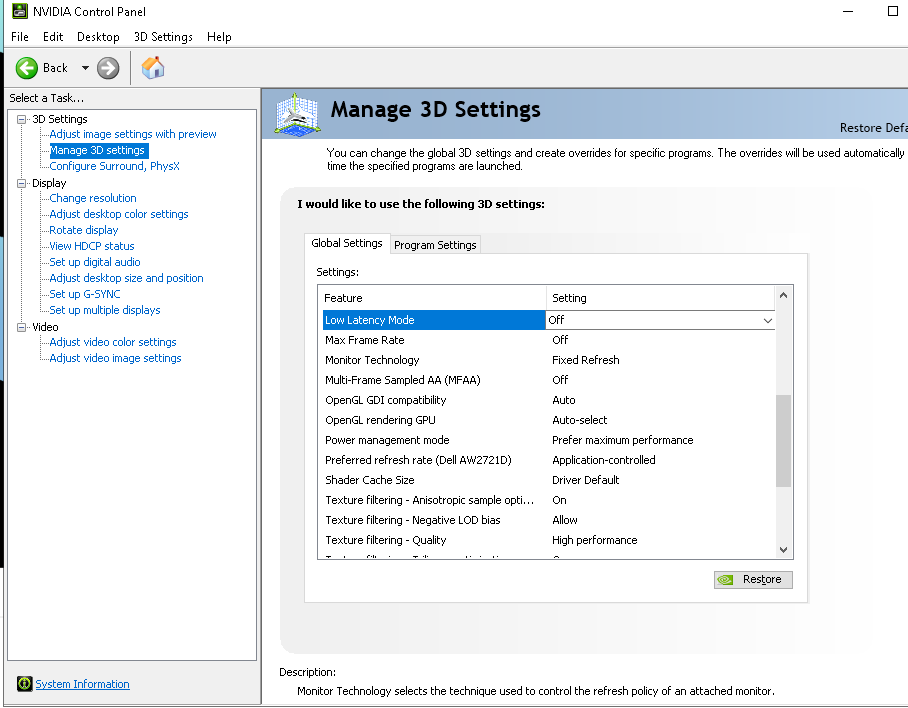Select Shader Cache Size row
908x708 pixels.
click(548, 480)
